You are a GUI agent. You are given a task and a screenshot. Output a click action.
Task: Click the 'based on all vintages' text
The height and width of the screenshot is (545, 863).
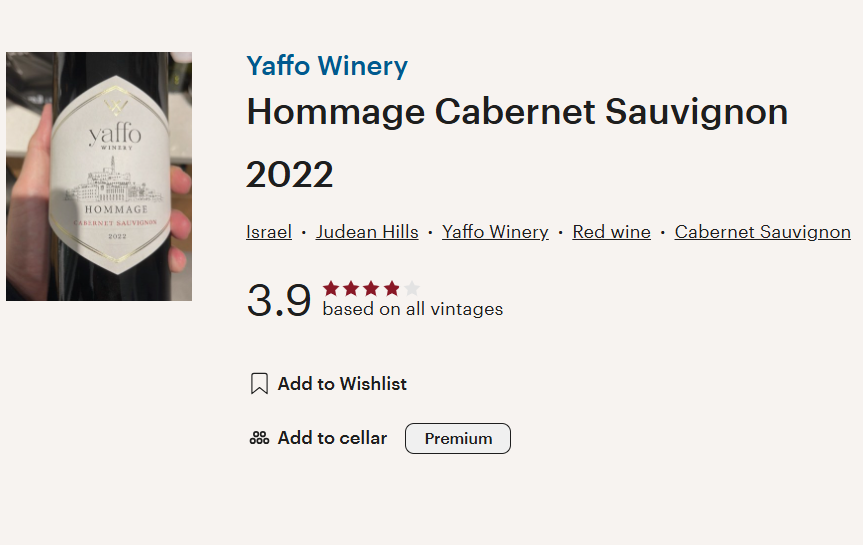click(412, 310)
